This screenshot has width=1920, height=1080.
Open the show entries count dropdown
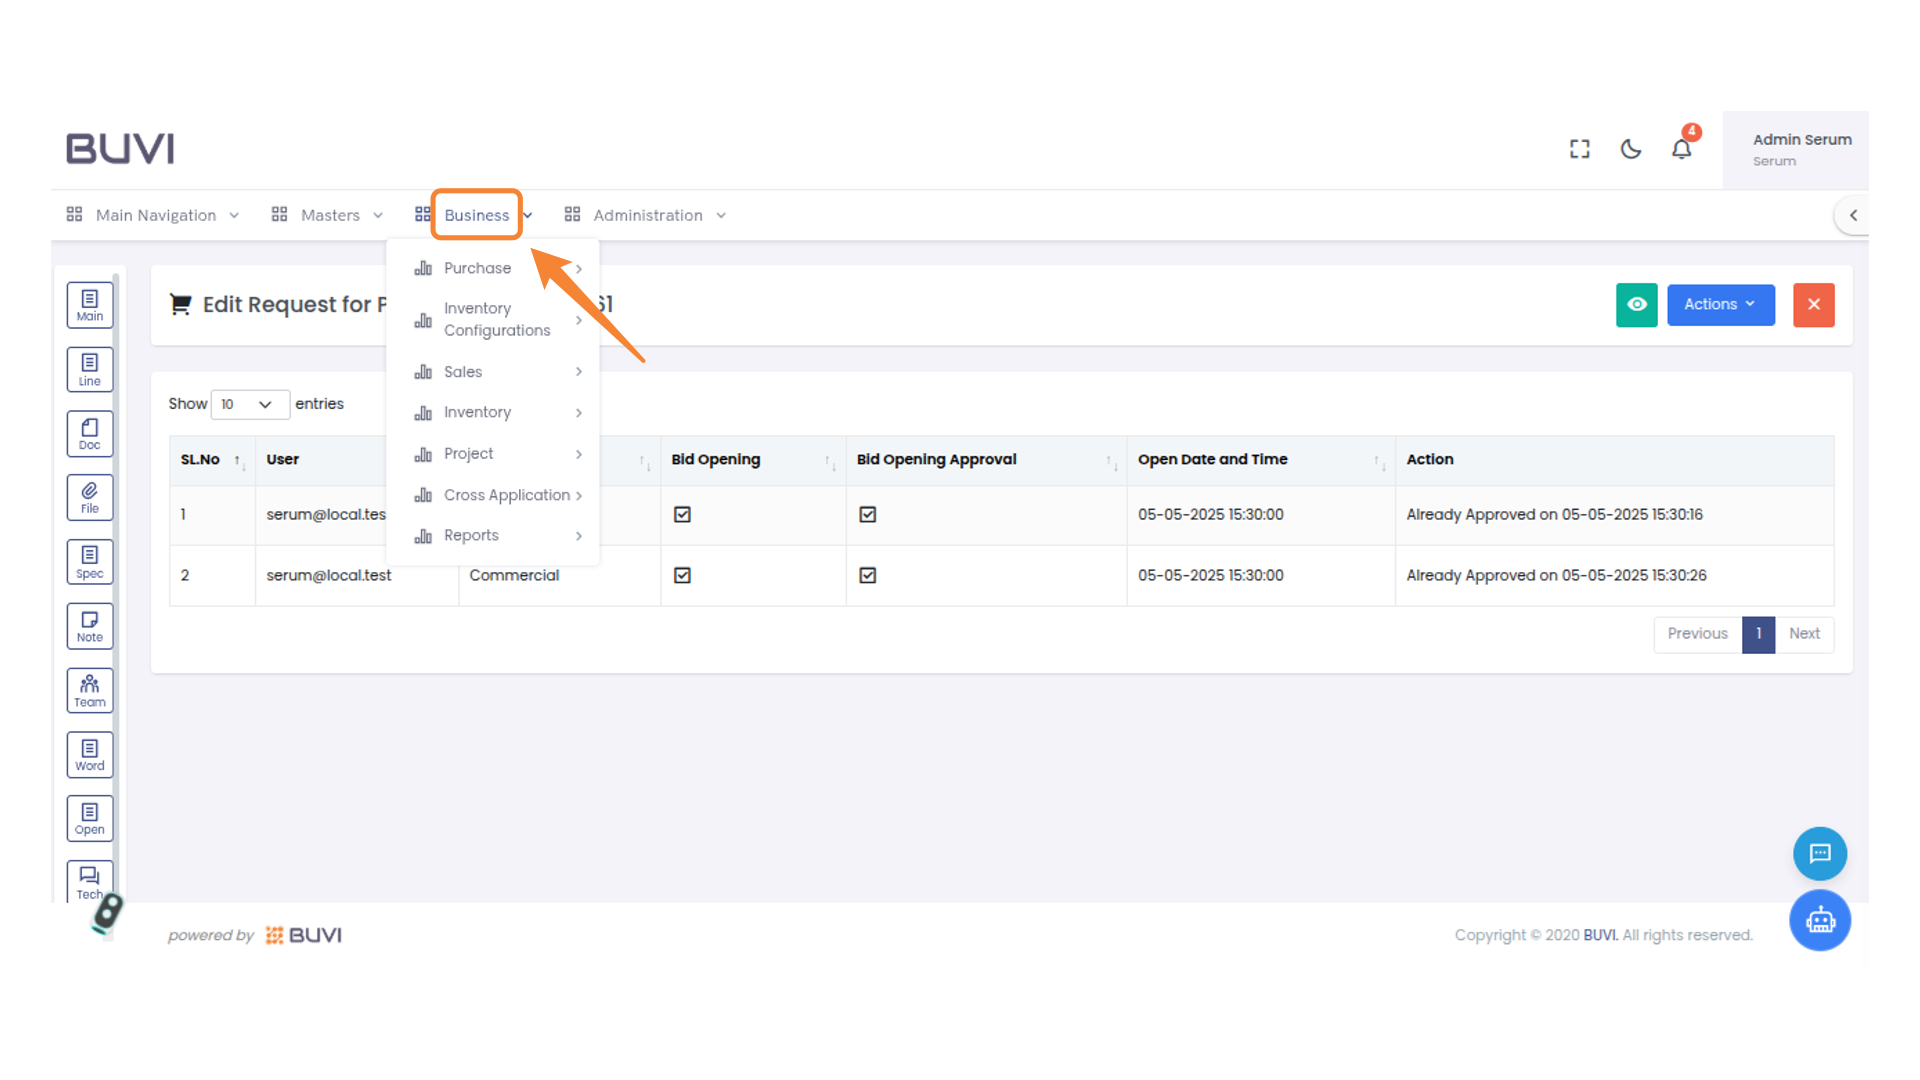point(249,404)
